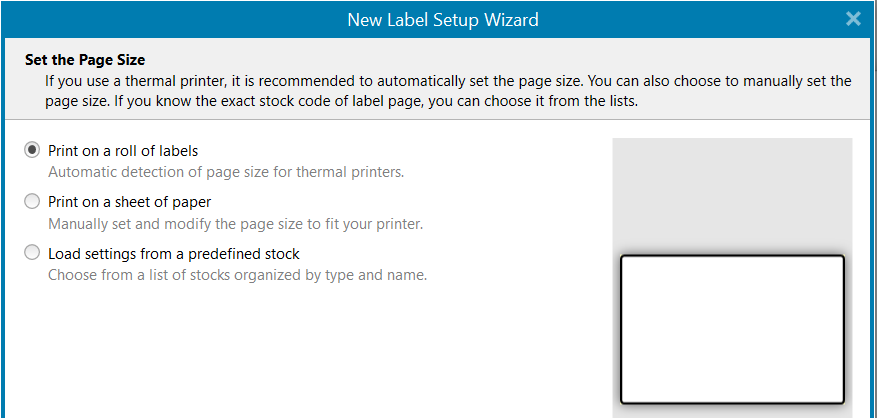Click the 'If you use a thermal printer' instruction line
The image size is (877, 418).
point(448,81)
